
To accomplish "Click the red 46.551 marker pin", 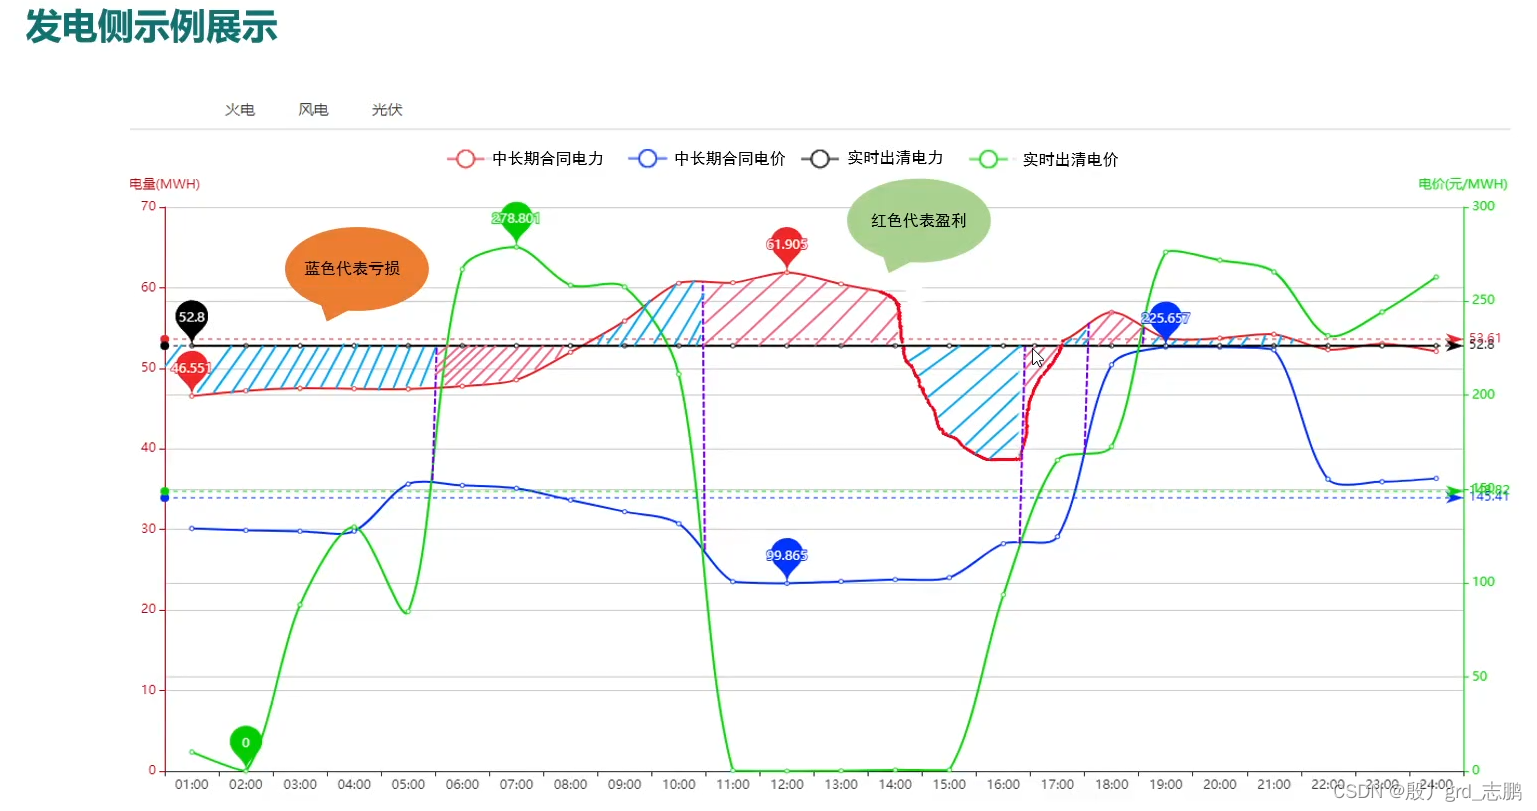I will coord(191,370).
